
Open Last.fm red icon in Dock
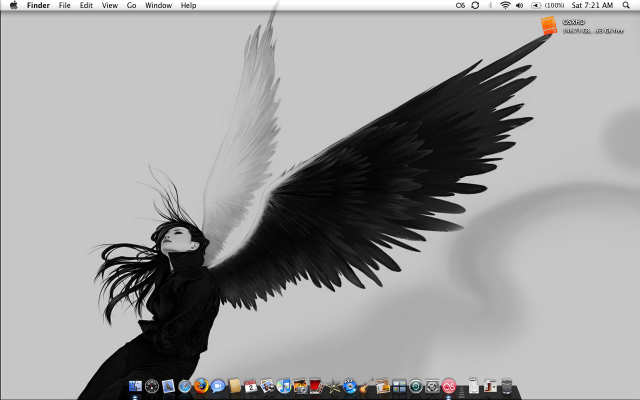coord(449,386)
